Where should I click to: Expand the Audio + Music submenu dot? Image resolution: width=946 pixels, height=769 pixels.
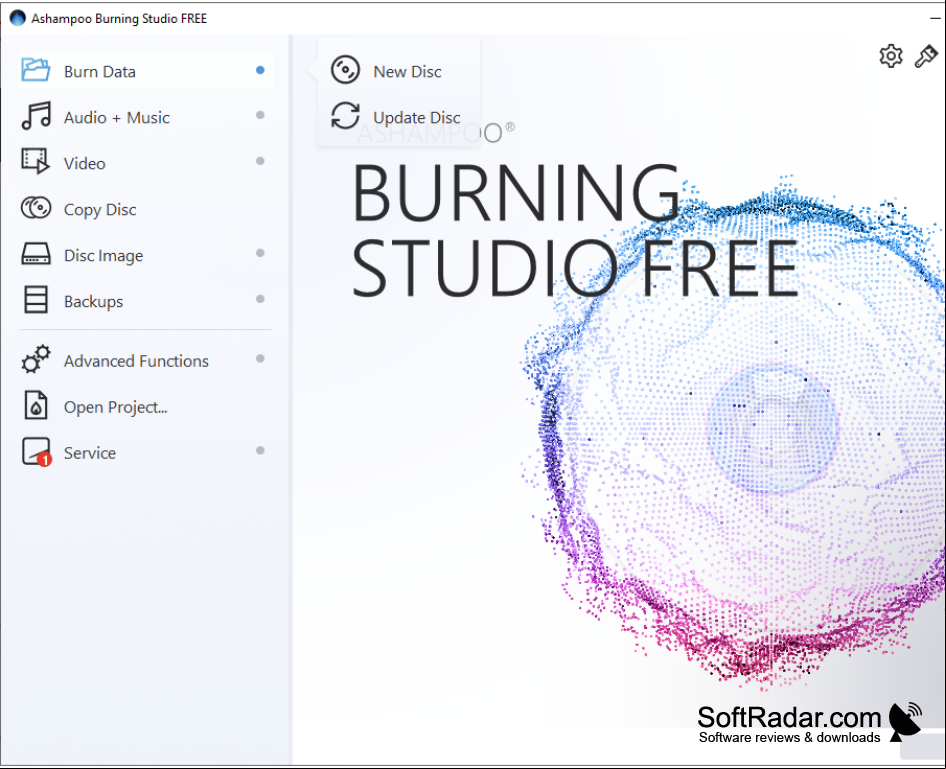pos(260,115)
